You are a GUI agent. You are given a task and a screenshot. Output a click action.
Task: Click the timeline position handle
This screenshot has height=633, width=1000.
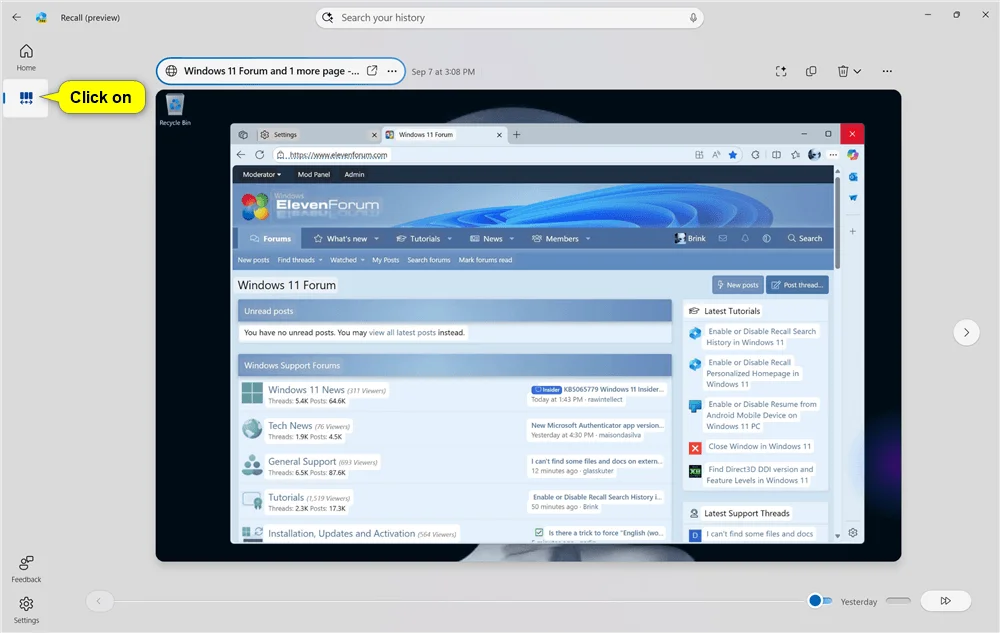coord(814,600)
